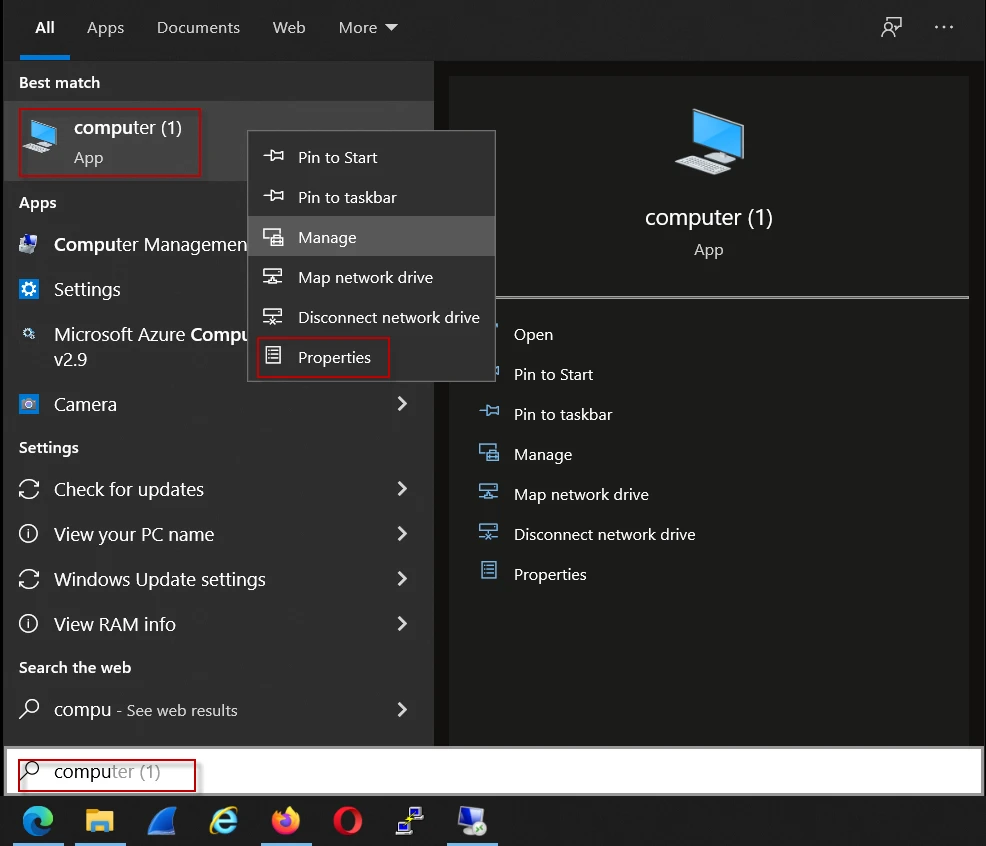
Task: Choose Map network drive in context menu
Action: (x=372, y=277)
